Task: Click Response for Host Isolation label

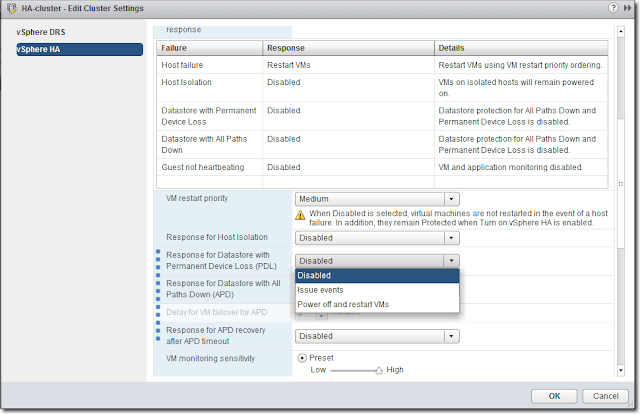Action: [x=217, y=237]
